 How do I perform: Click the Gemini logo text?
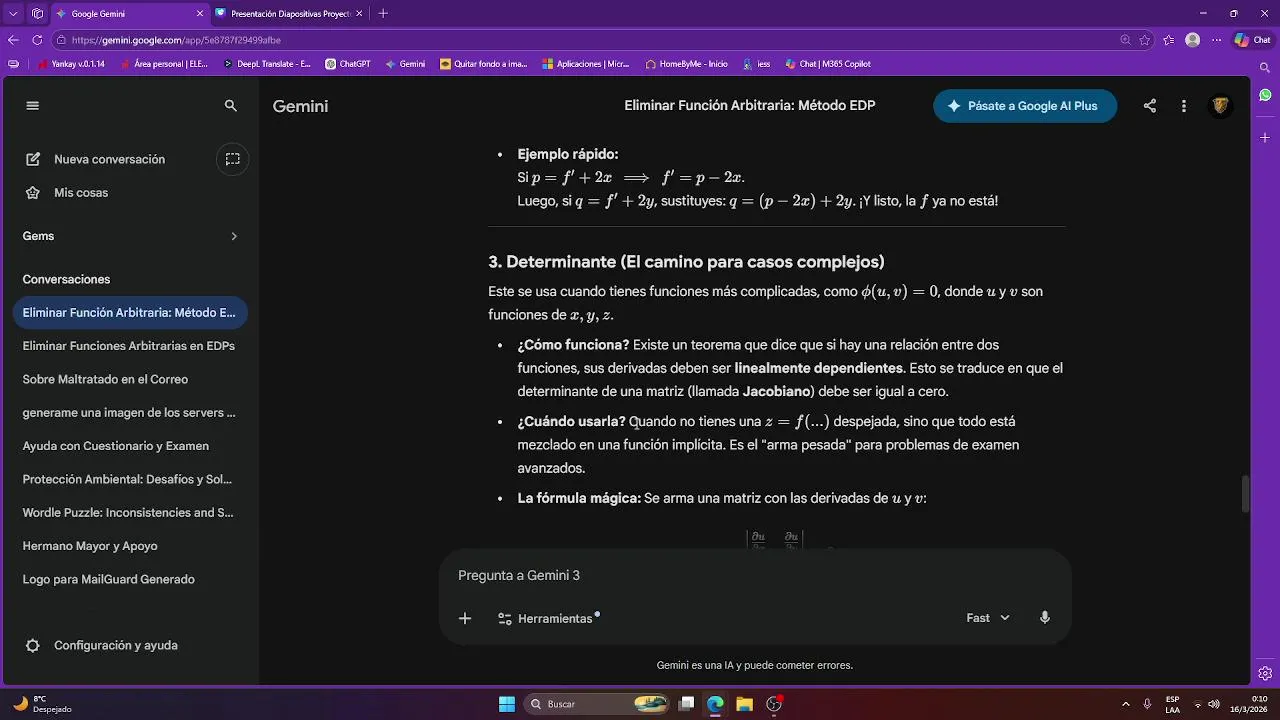pos(300,106)
